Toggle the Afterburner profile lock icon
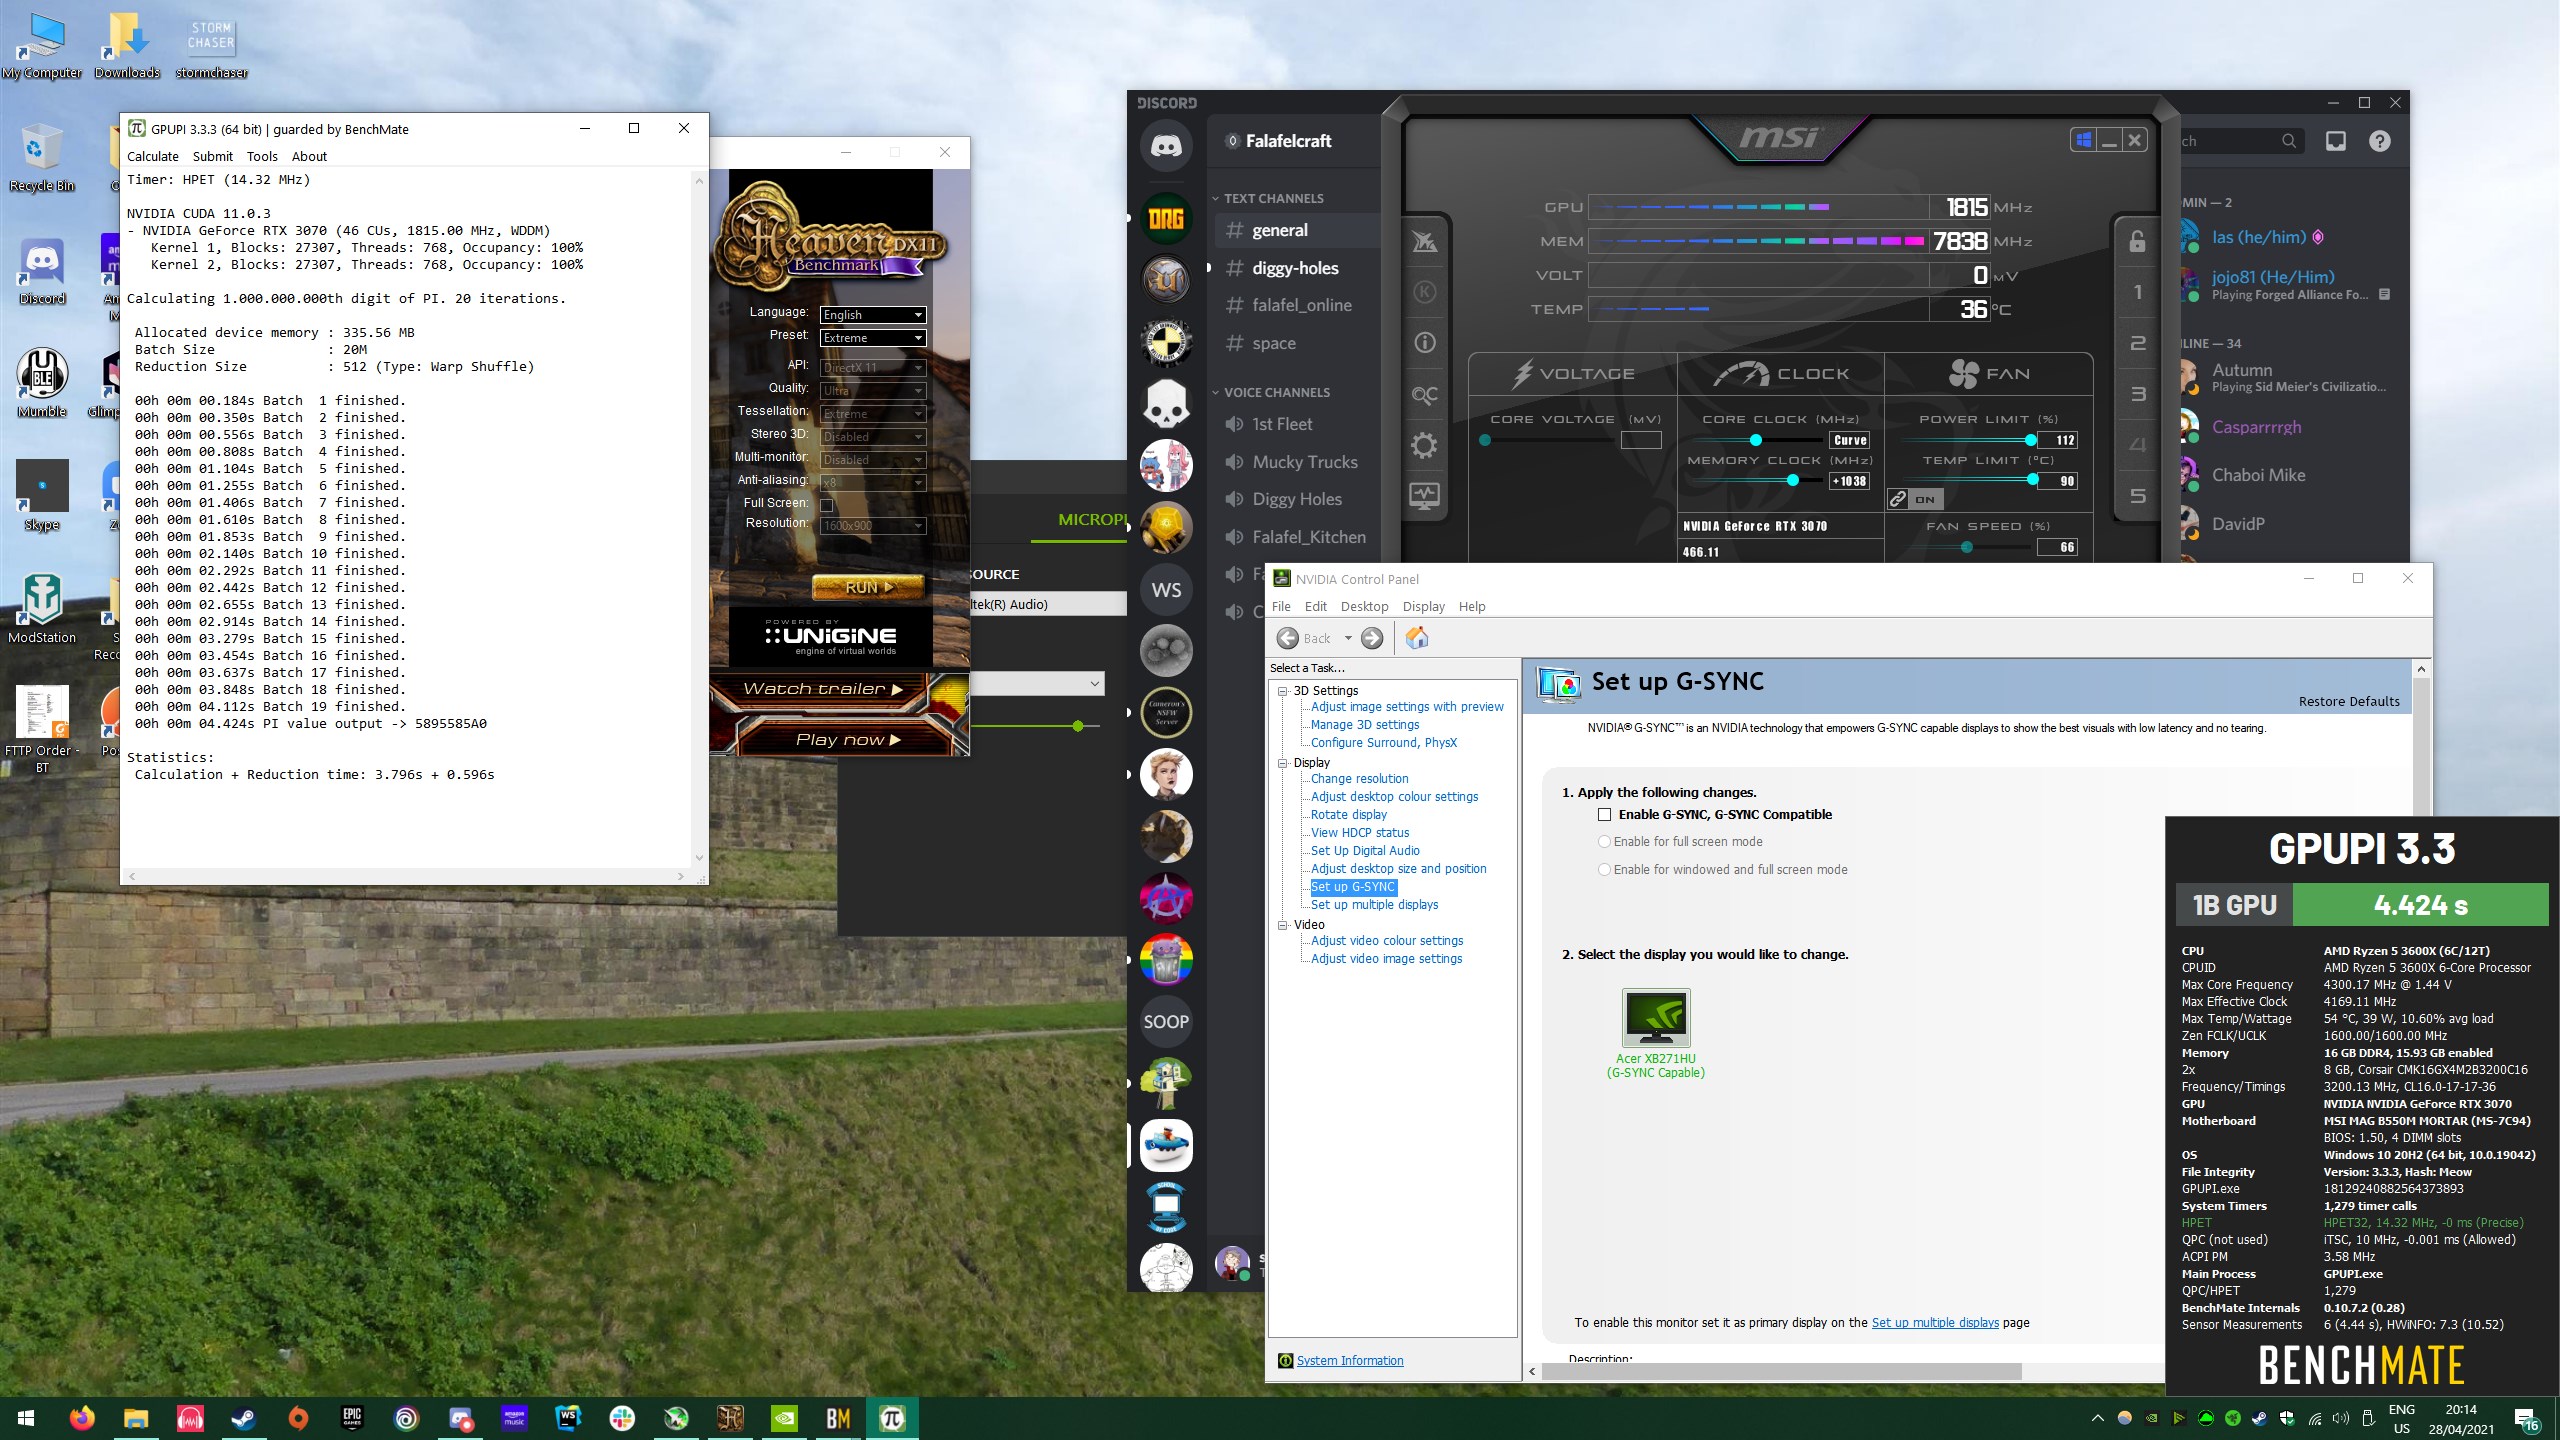2560x1440 pixels. point(2137,241)
